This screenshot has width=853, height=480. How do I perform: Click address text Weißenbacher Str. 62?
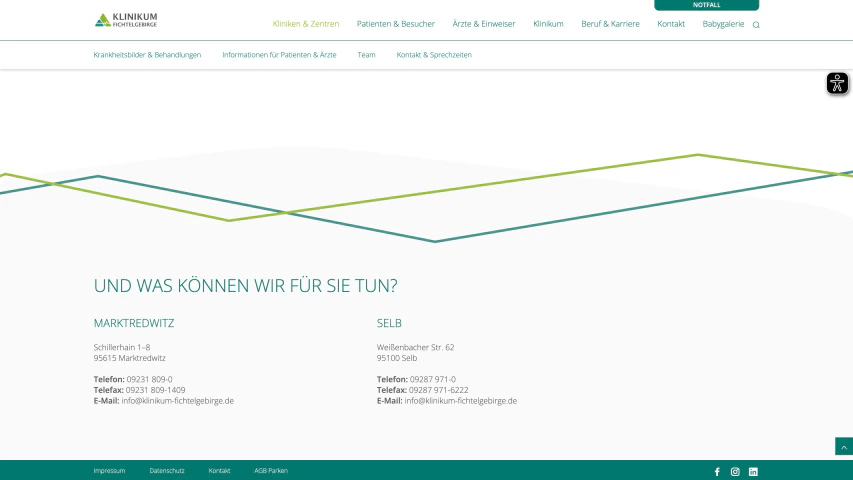pos(415,347)
